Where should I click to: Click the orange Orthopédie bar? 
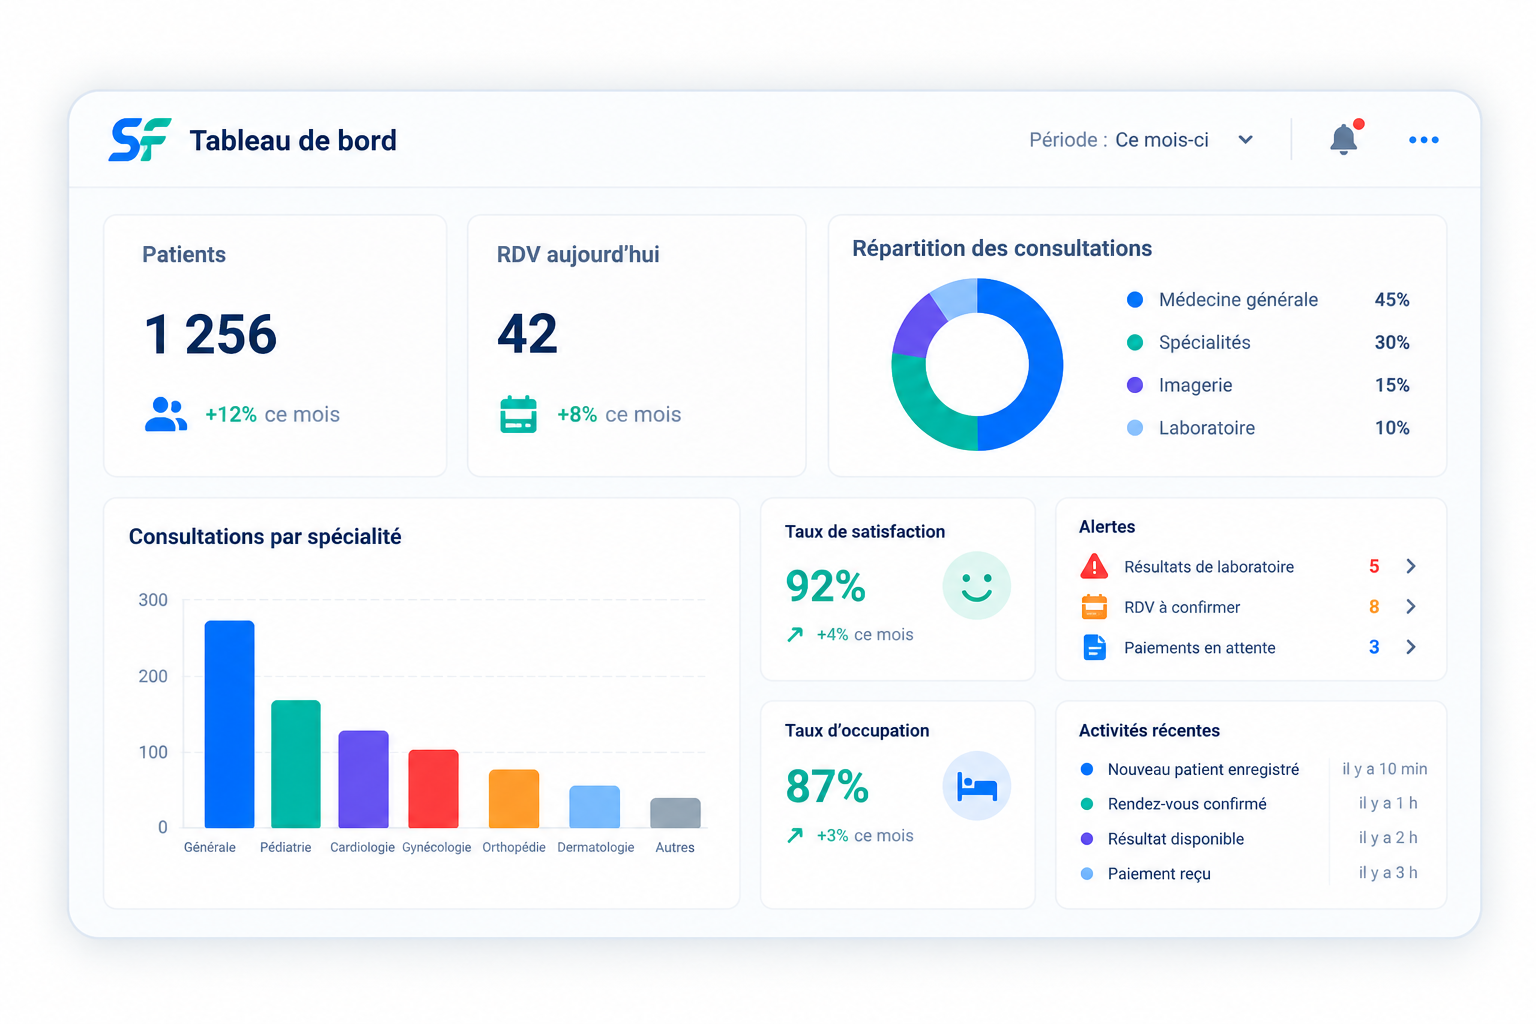point(514,799)
